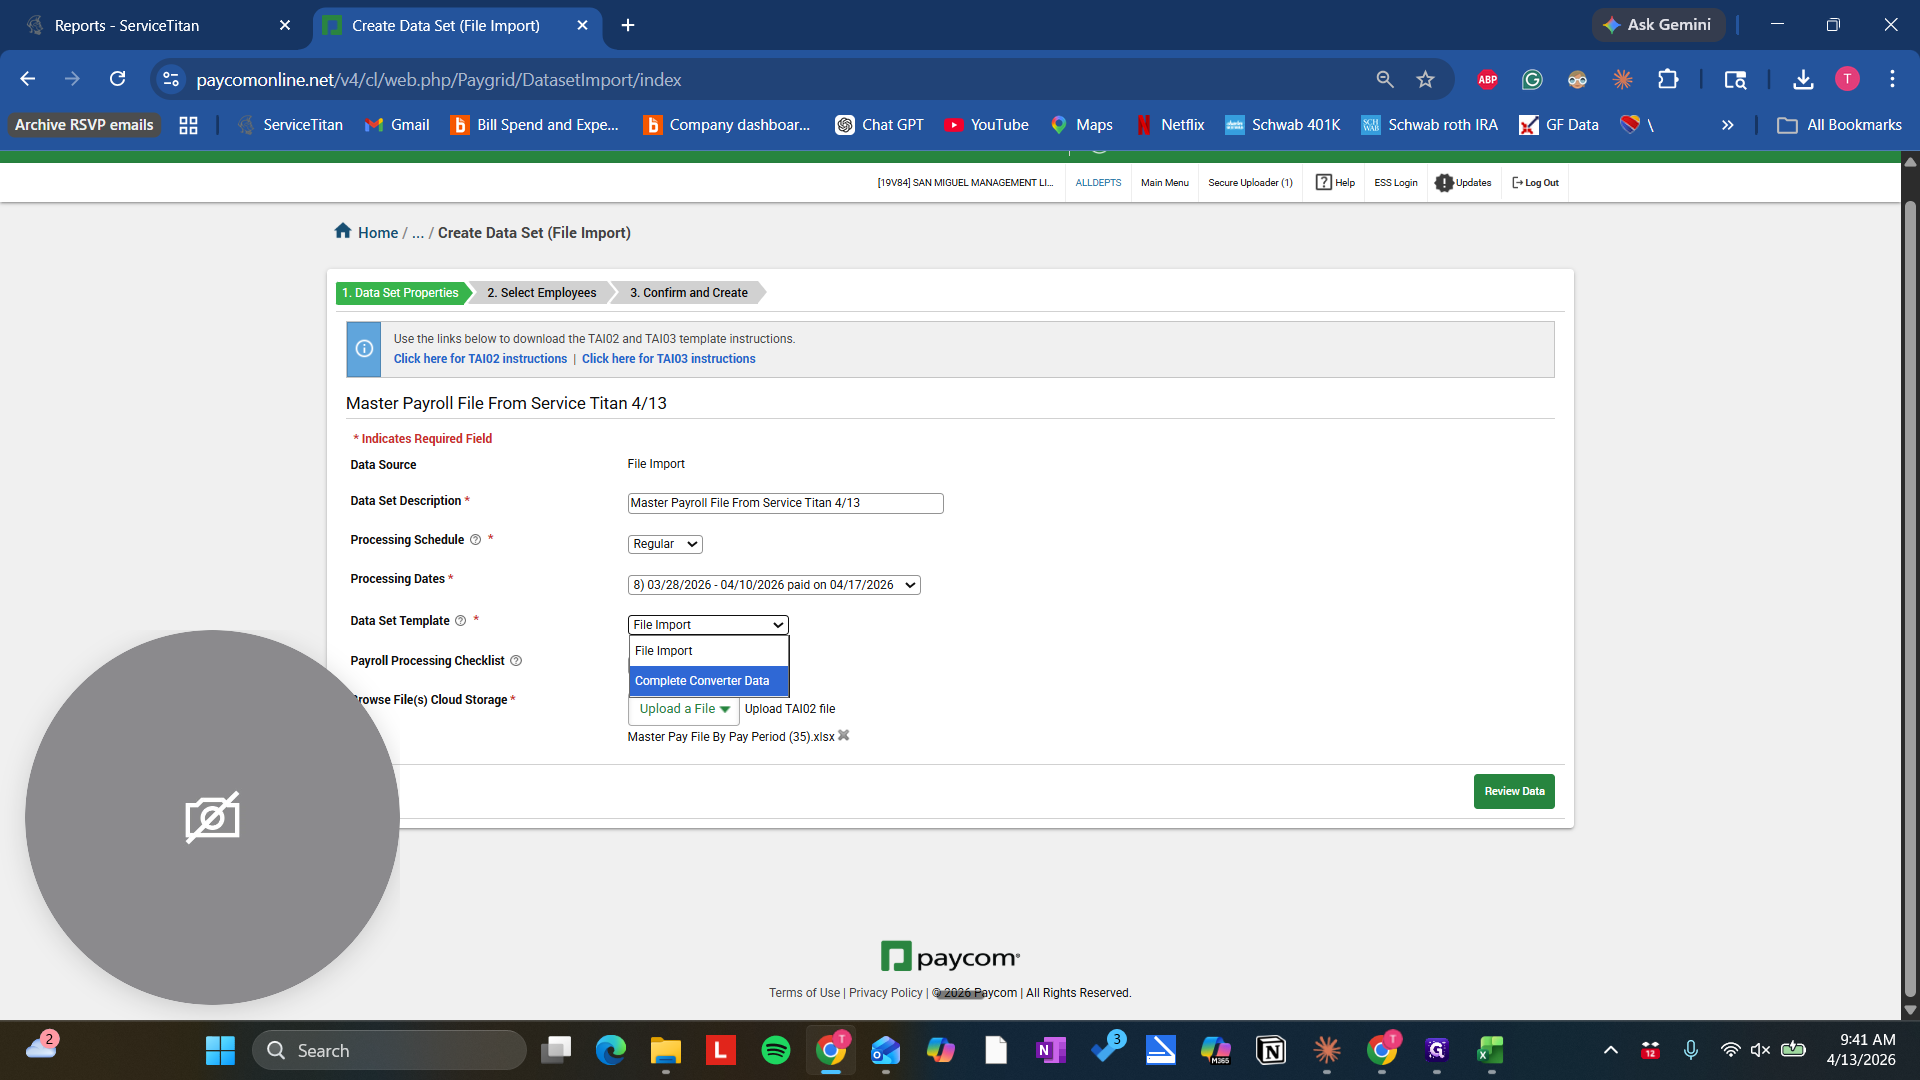Click the Data Set Template help tooltip

[x=461, y=620]
